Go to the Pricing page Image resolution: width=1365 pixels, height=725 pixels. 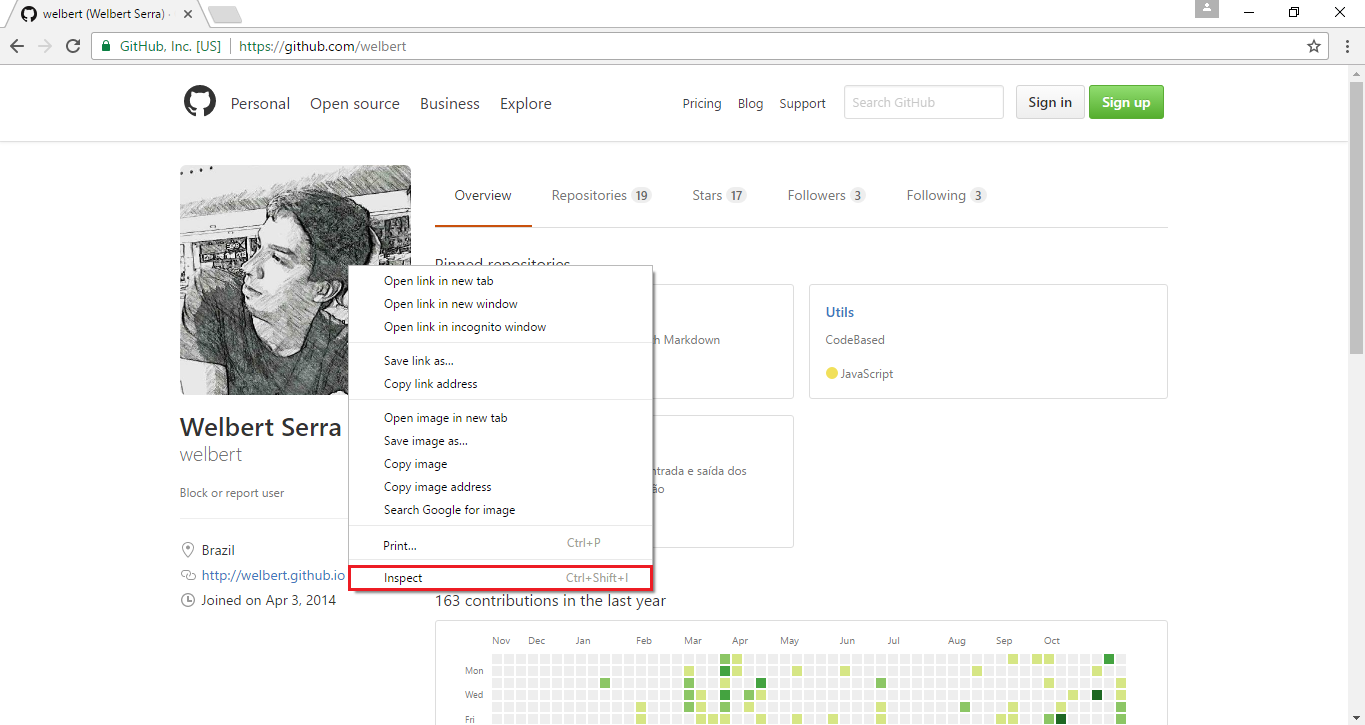[702, 104]
